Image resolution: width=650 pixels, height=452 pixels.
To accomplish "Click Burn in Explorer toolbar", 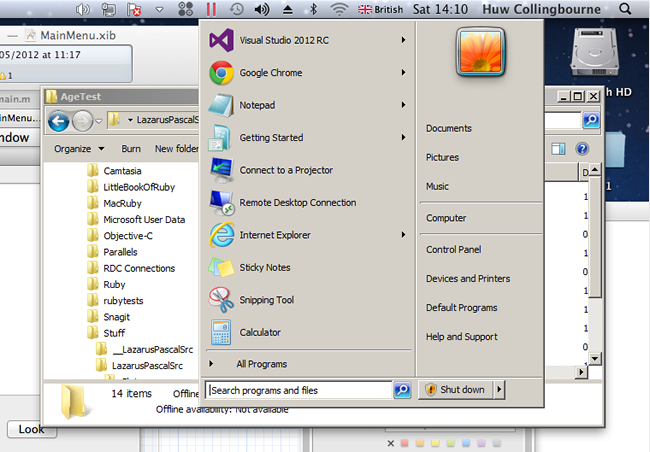I will coord(131,149).
